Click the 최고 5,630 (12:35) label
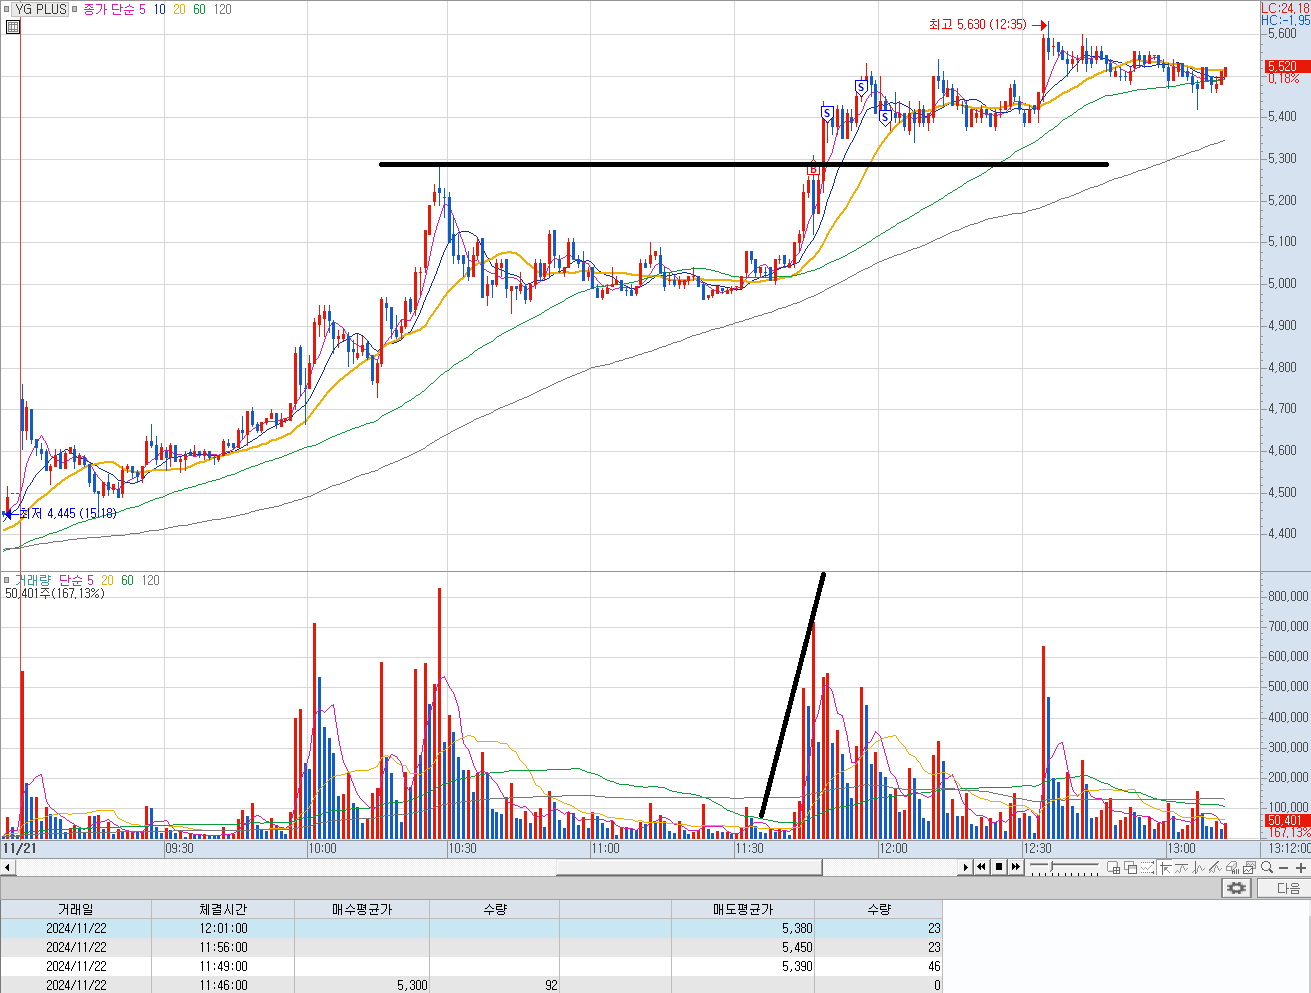The width and height of the screenshot is (1311, 993). [x=977, y=24]
